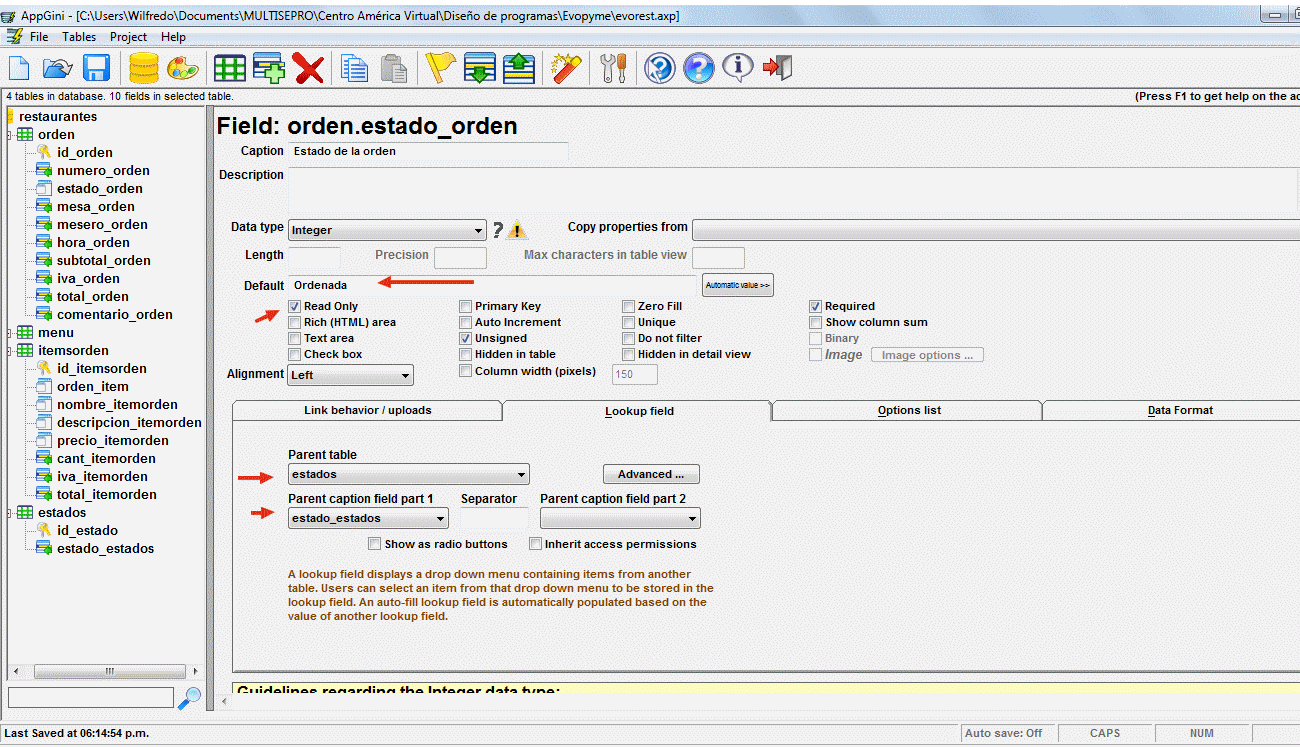1300x747 pixels.
Task: Paste with the clipboard toolbar icon
Action: 394,68
